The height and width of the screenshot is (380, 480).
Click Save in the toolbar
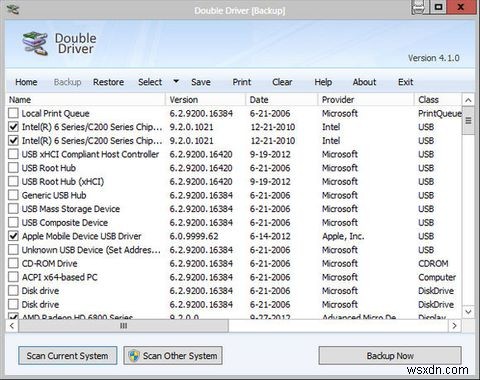coord(201,82)
